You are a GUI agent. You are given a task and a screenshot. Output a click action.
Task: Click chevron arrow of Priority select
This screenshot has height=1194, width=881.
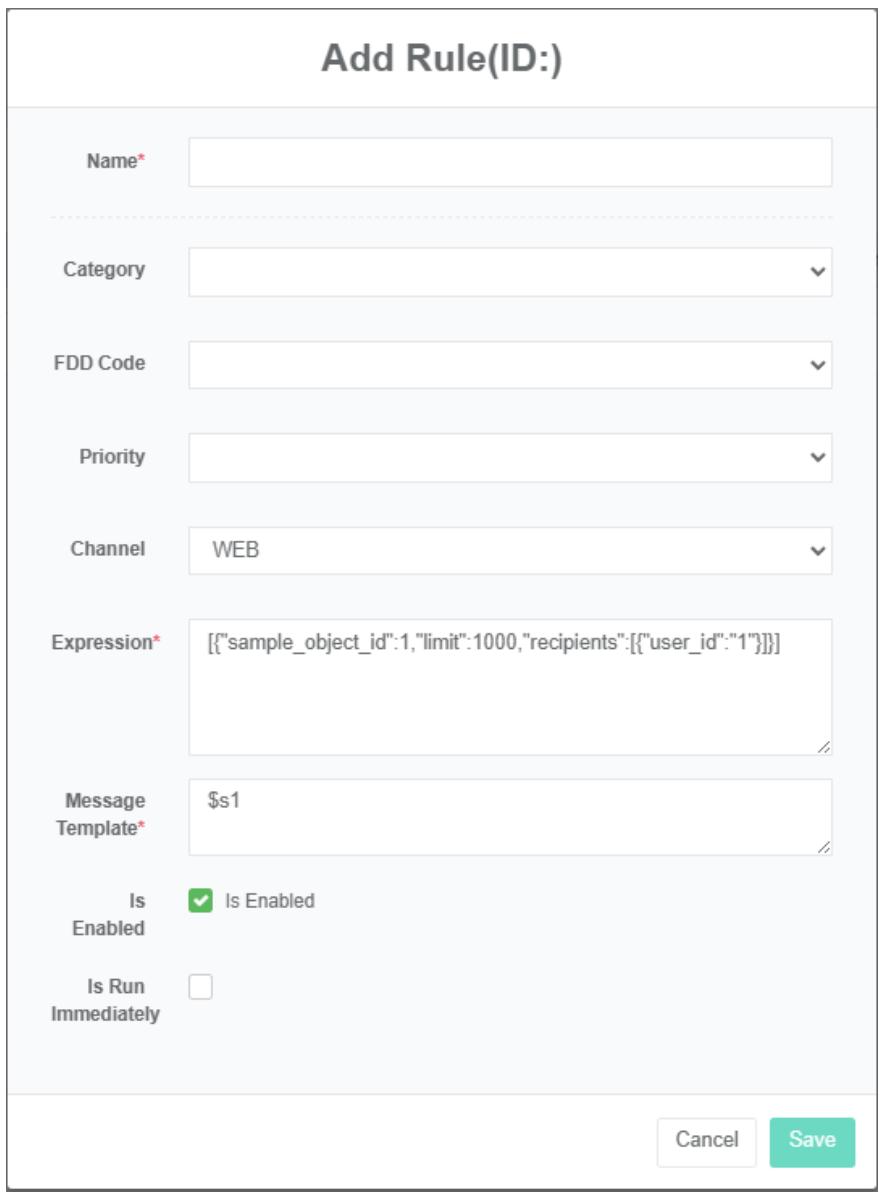tap(818, 458)
